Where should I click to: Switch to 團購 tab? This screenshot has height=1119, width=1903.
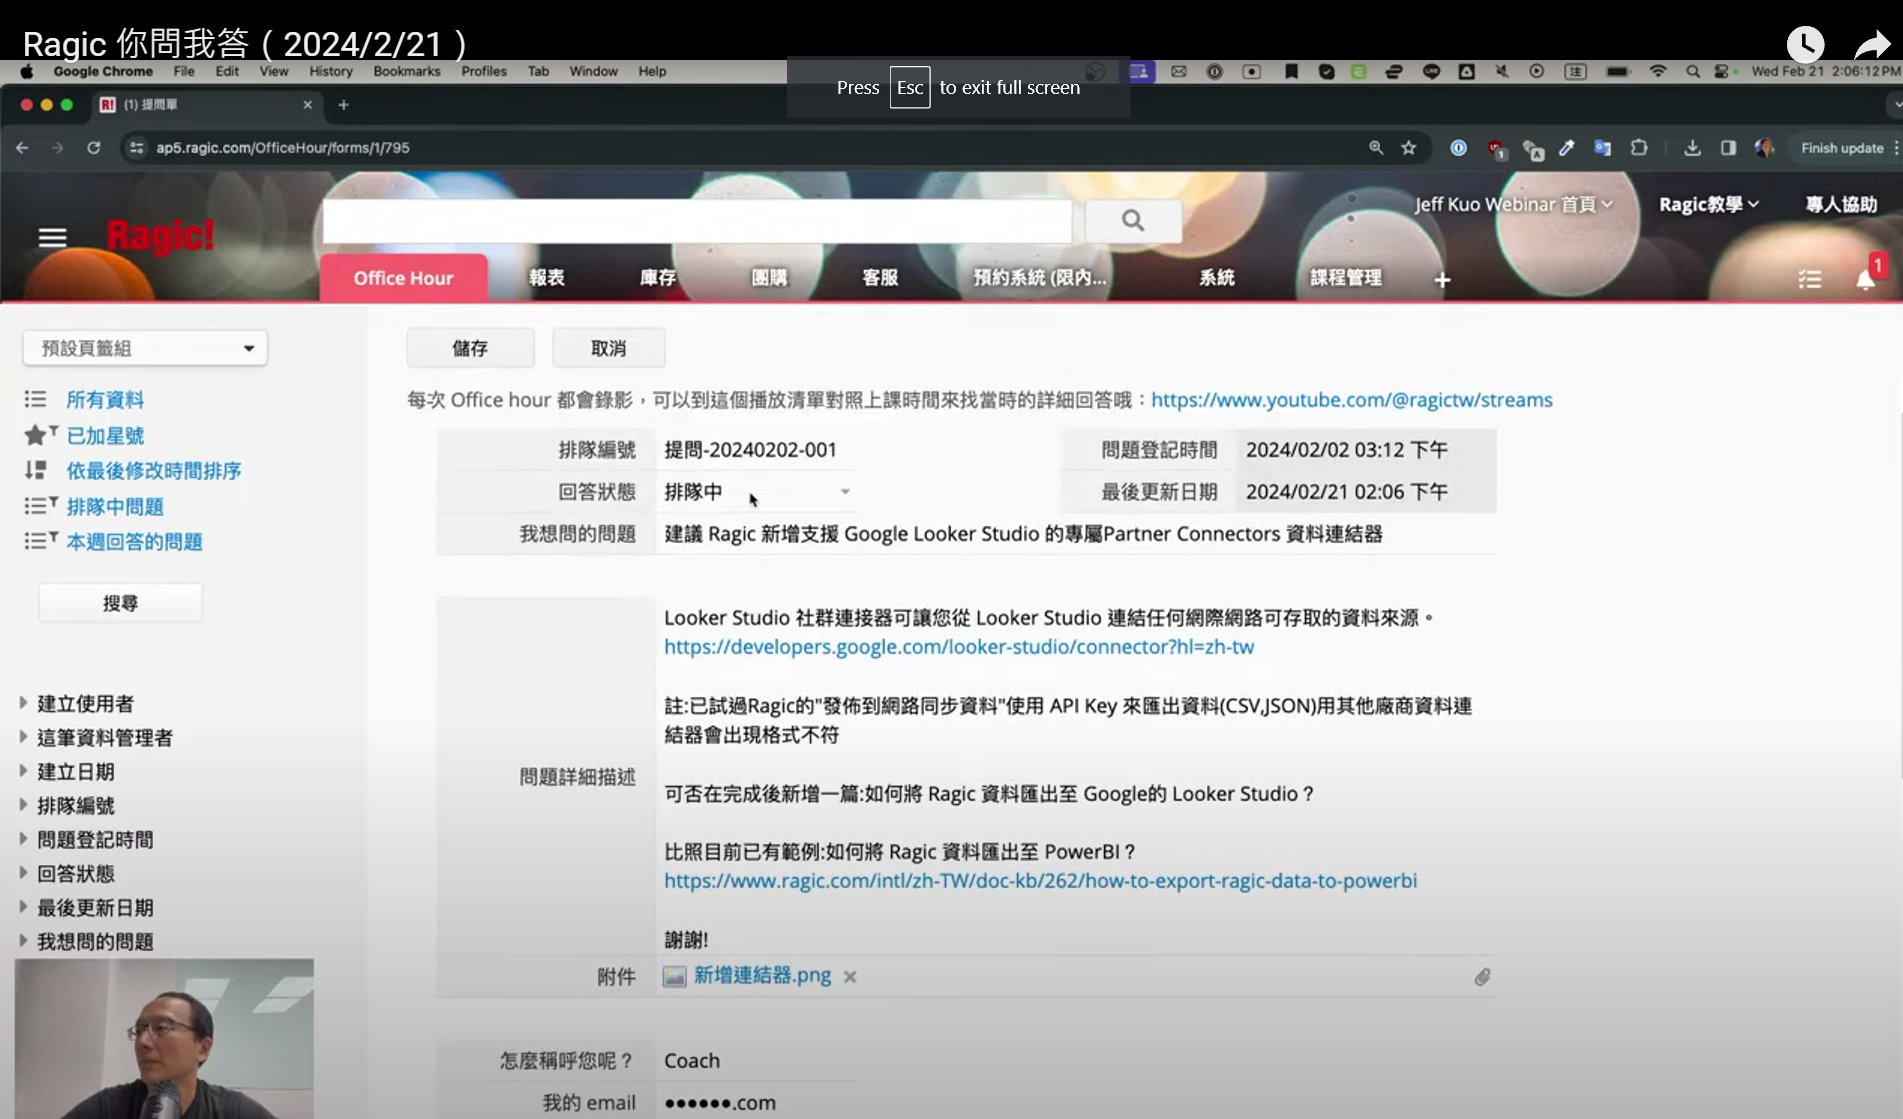pos(769,278)
